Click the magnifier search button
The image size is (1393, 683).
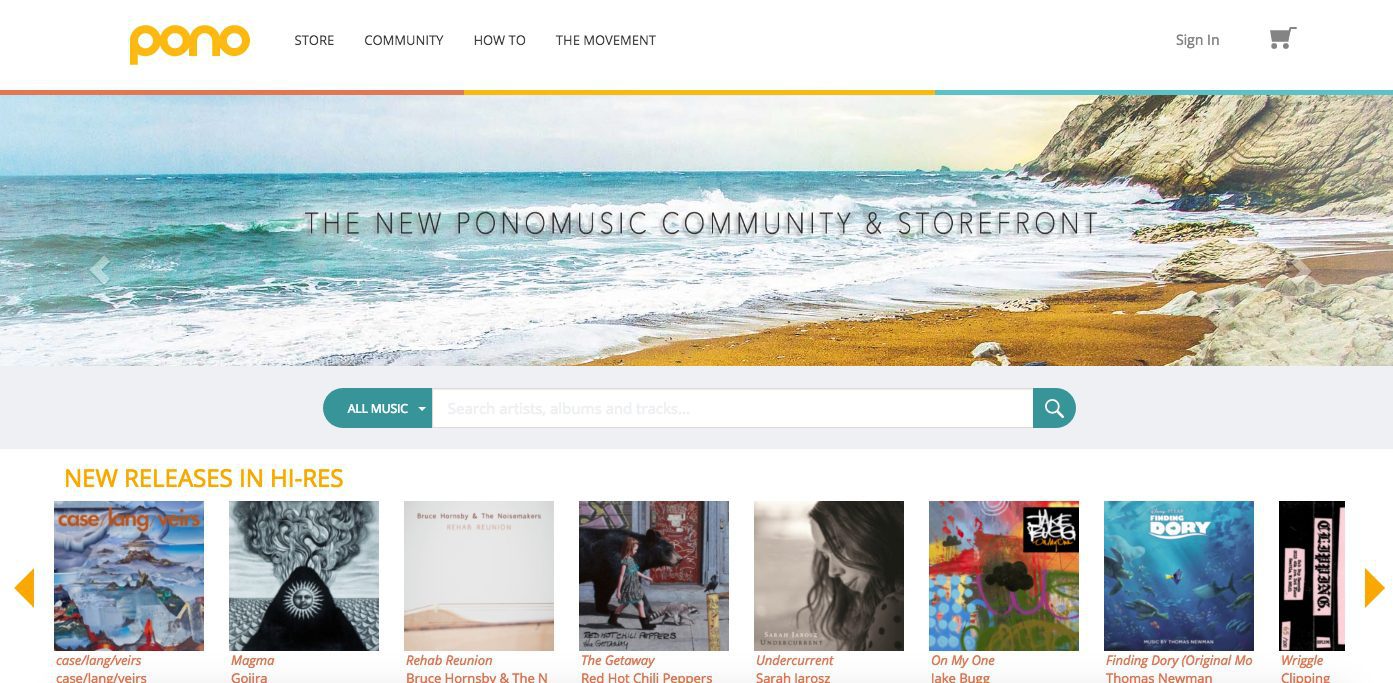(x=1054, y=408)
